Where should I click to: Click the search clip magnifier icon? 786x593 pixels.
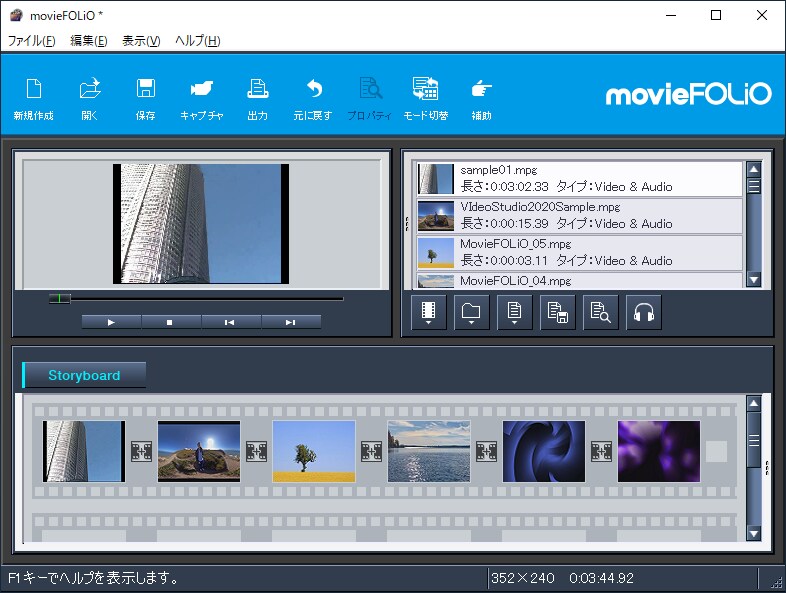[601, 312]
